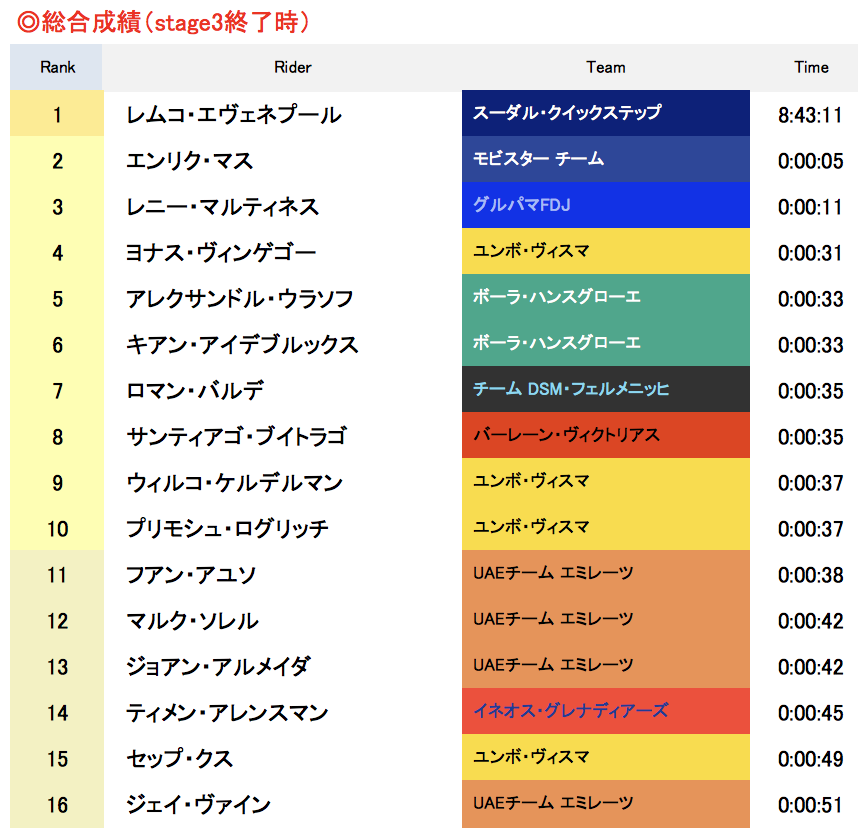Click the イネオス・グレナディアーズ team cell
The height and width of the screenshot is (838, 868).
click(x=606, y=711)
